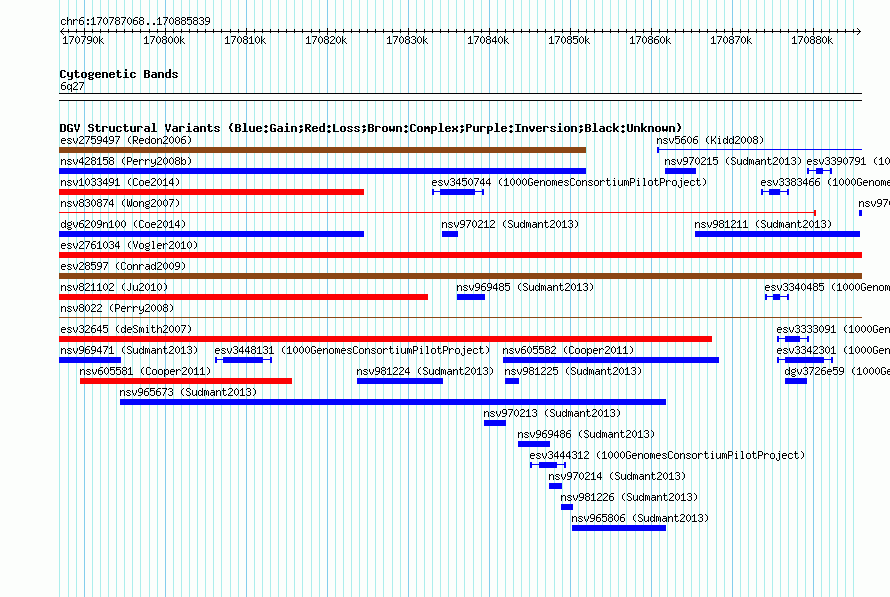Open nsv970214 (Sudmant2013) label
Viewport: 890px width, 597px height.
click(x=617, y=476)
